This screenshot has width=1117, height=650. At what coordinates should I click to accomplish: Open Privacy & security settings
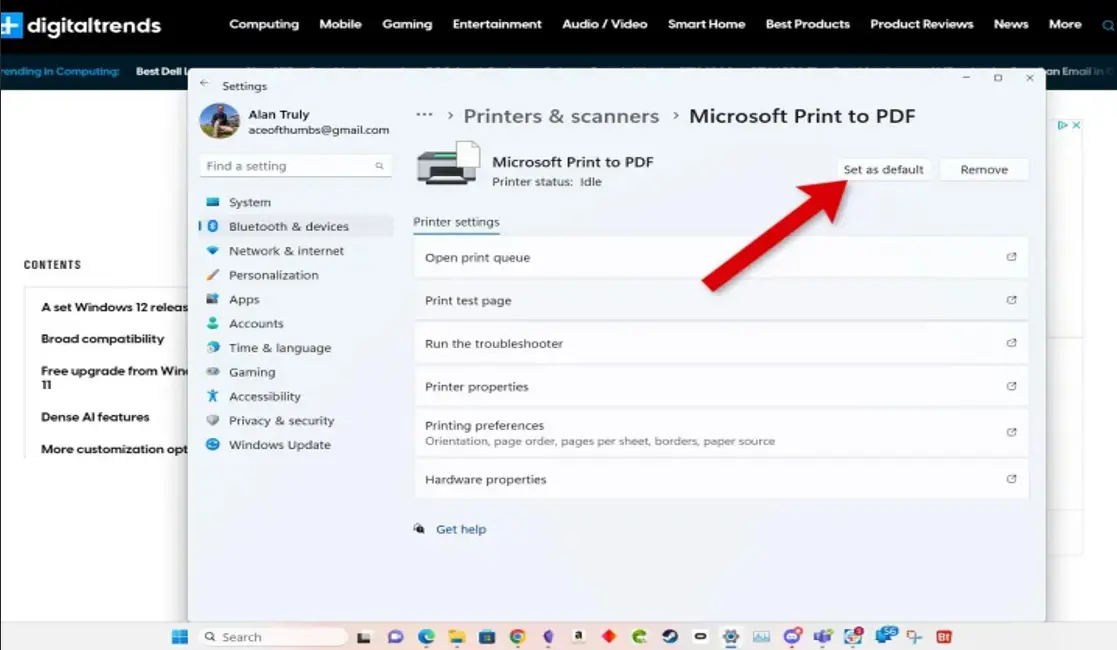[296, 421]
